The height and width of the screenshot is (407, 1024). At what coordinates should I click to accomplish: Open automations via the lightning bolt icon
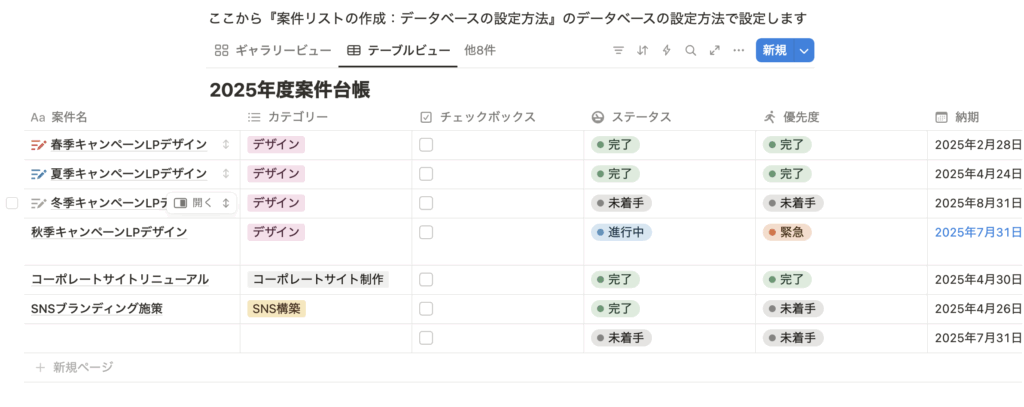[x=666, y=50]
